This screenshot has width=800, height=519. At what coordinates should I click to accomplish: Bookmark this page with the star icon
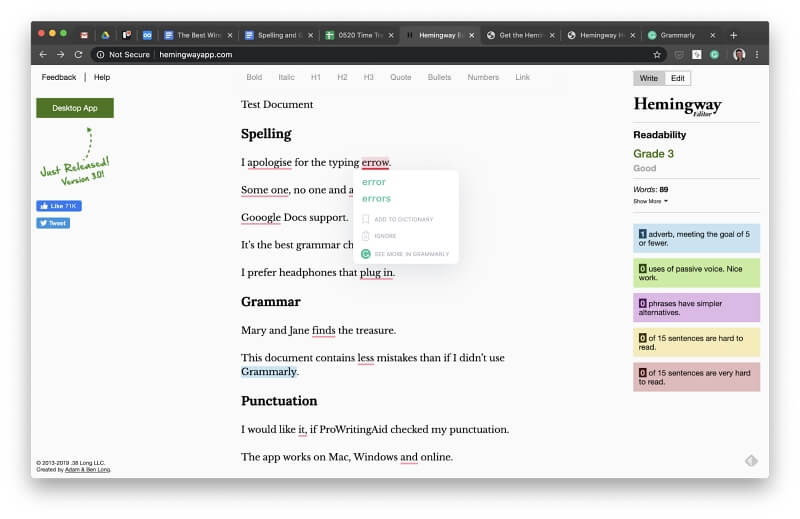coord(657,54)
